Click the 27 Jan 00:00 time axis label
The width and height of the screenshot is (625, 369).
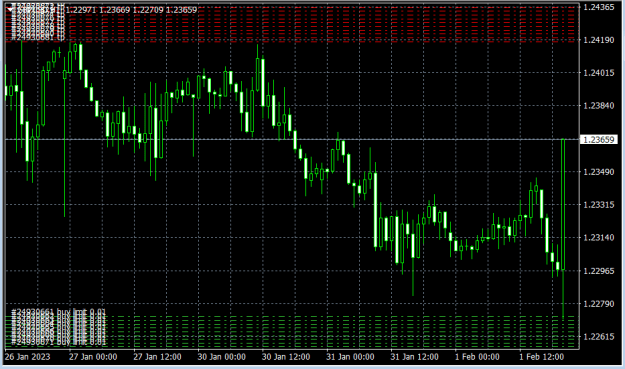[93, 357]
